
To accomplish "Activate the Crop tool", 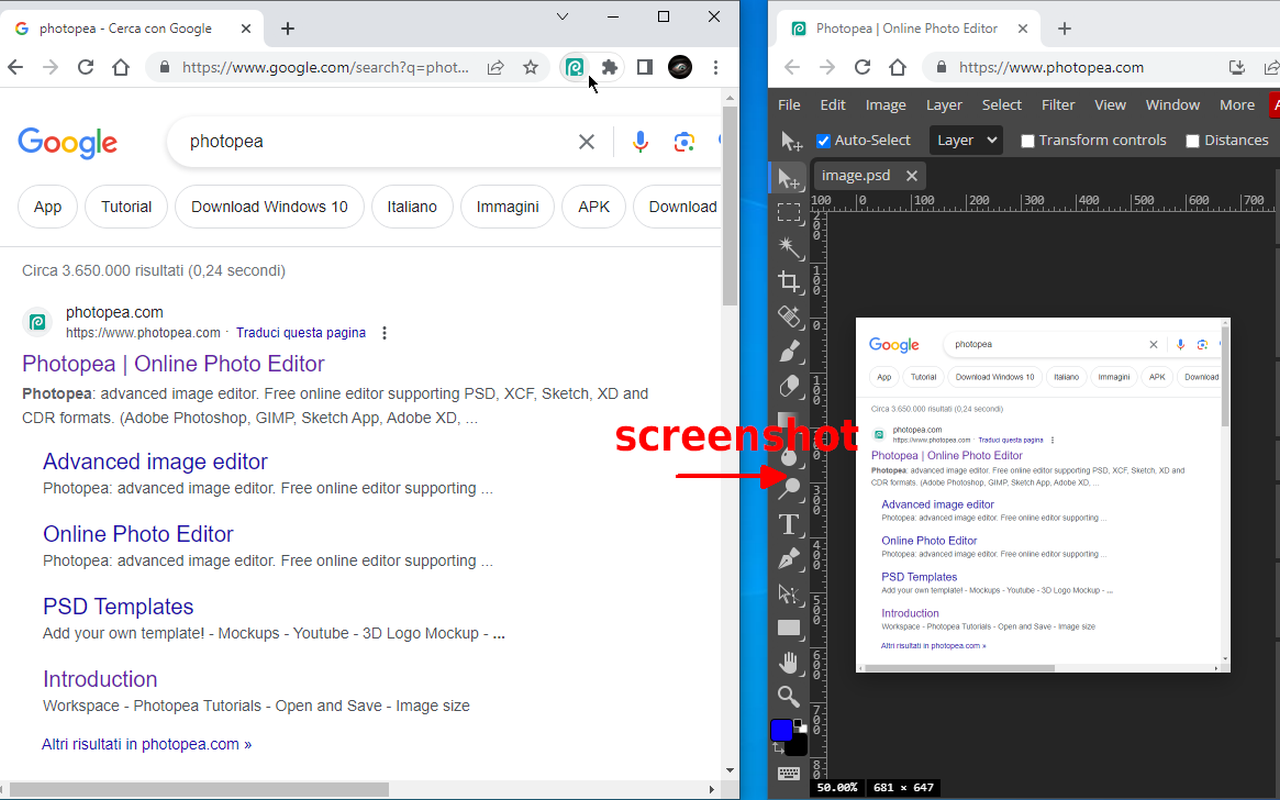I will click(789, 282).
